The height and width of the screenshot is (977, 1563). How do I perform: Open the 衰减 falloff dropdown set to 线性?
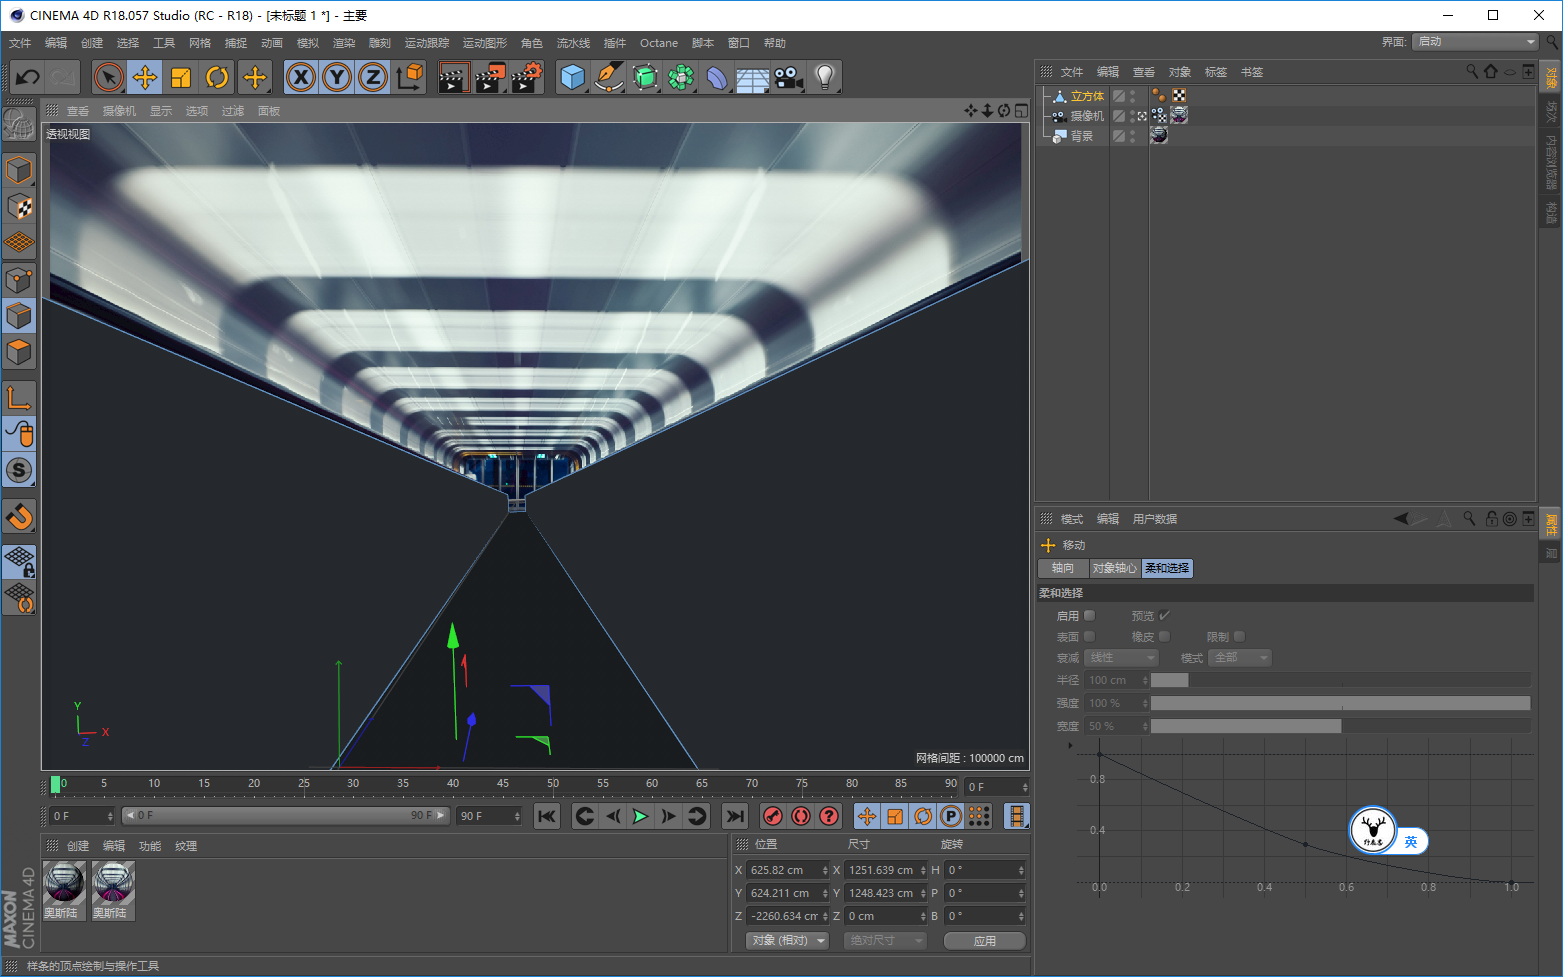coord(1121,658)
